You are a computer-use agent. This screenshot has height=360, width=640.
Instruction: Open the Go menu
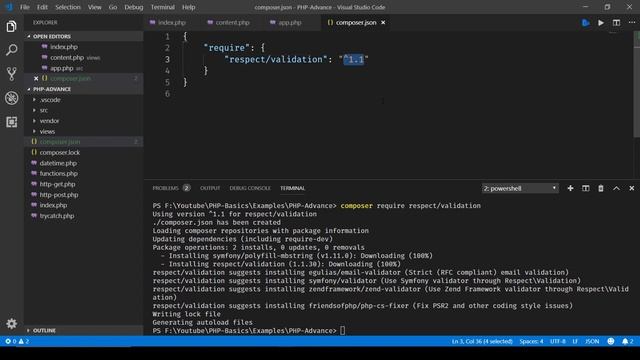click(x=113, y=7)
